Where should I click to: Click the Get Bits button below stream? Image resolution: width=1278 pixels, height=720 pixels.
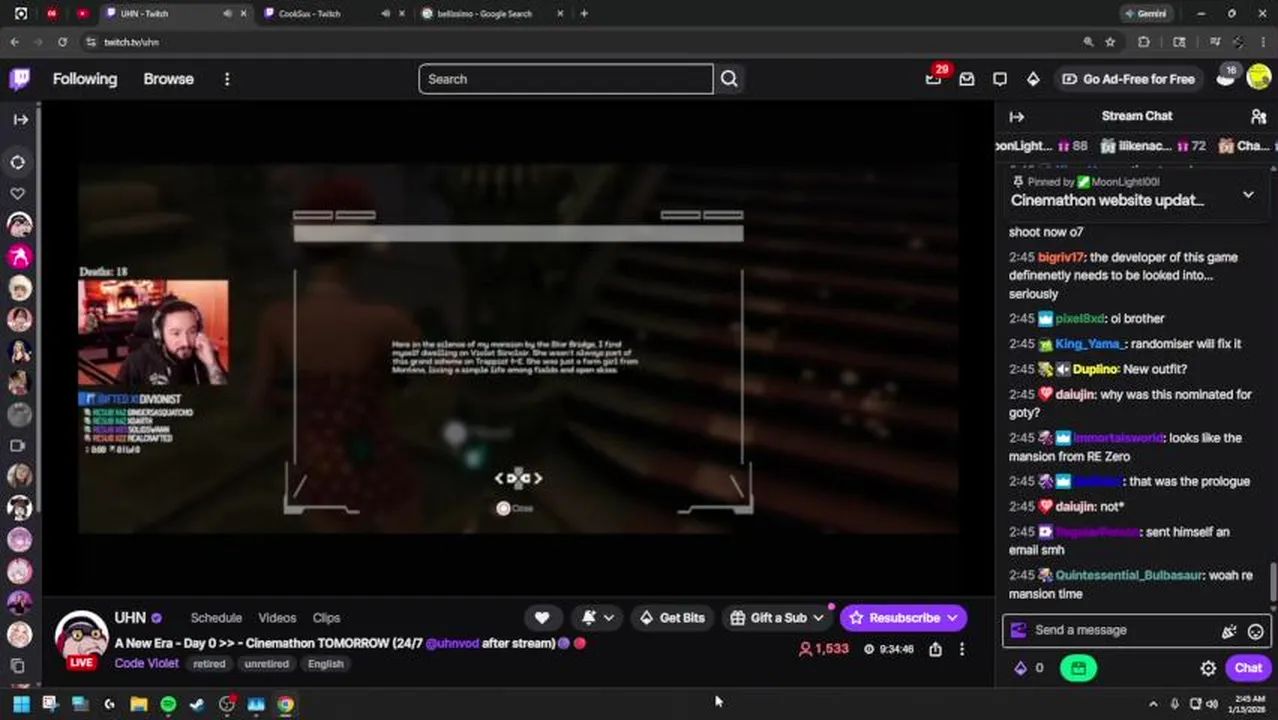click(671, 618)
